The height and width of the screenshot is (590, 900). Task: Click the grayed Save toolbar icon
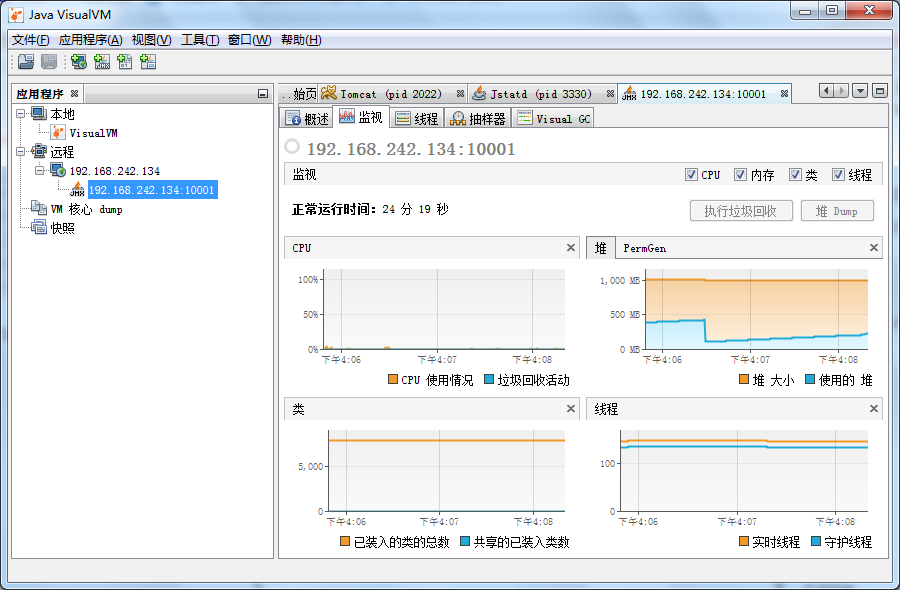click(x=48, y=61)
